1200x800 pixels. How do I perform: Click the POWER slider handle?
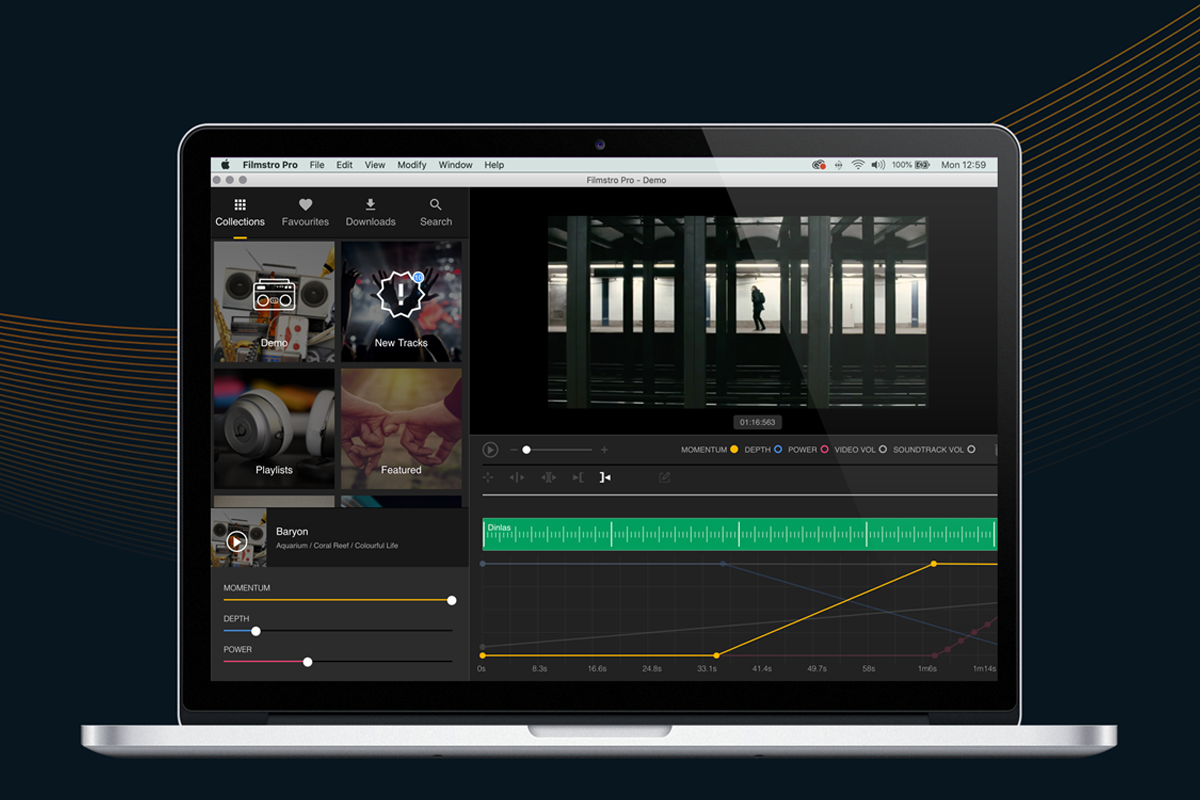pyautogui.click(x=307, y=661)
